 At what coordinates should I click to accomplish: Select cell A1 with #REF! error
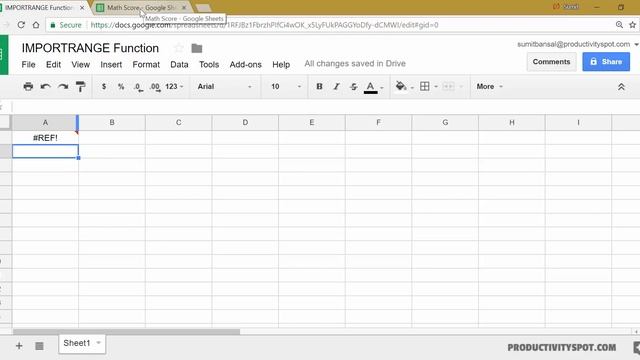[x=45, y=138]
